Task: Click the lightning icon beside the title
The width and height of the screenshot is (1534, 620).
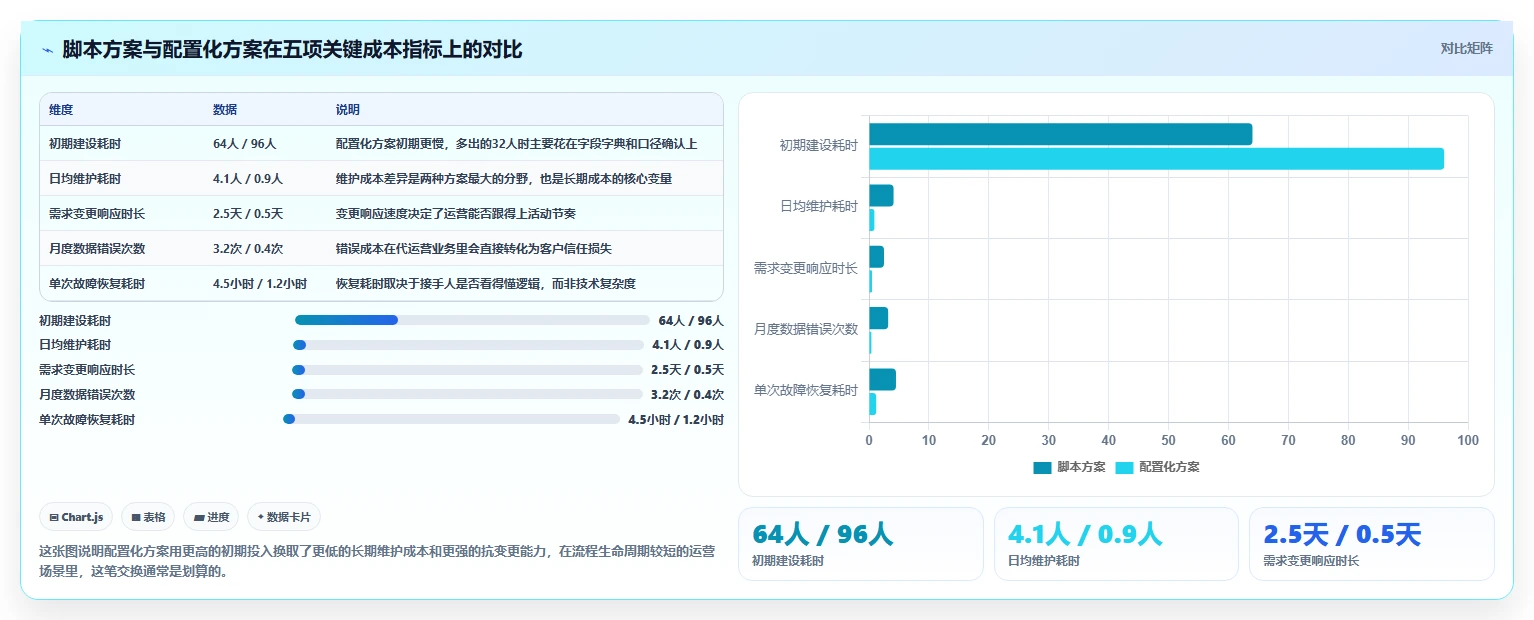Action: click(x=47, y=50)
